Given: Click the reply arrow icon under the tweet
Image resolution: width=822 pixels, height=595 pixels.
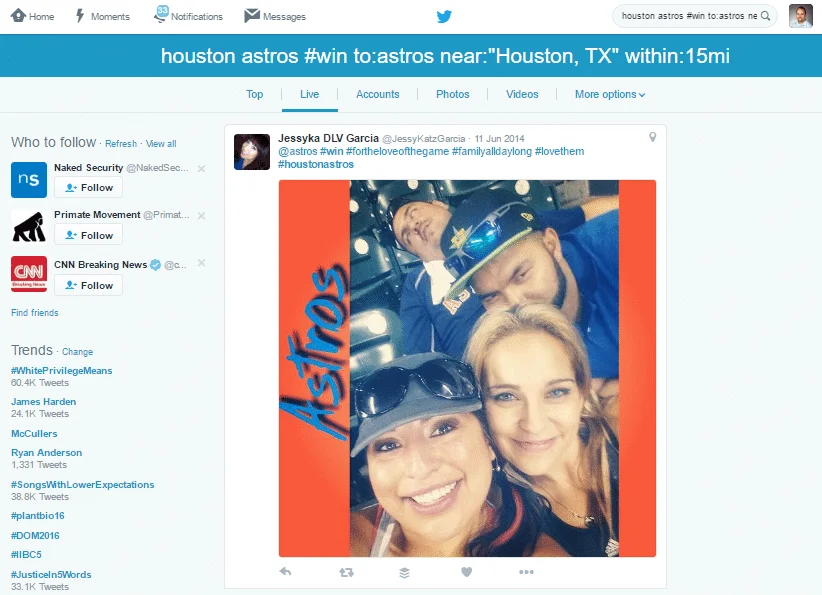Looking at the screenshot, I should point(285,572).
